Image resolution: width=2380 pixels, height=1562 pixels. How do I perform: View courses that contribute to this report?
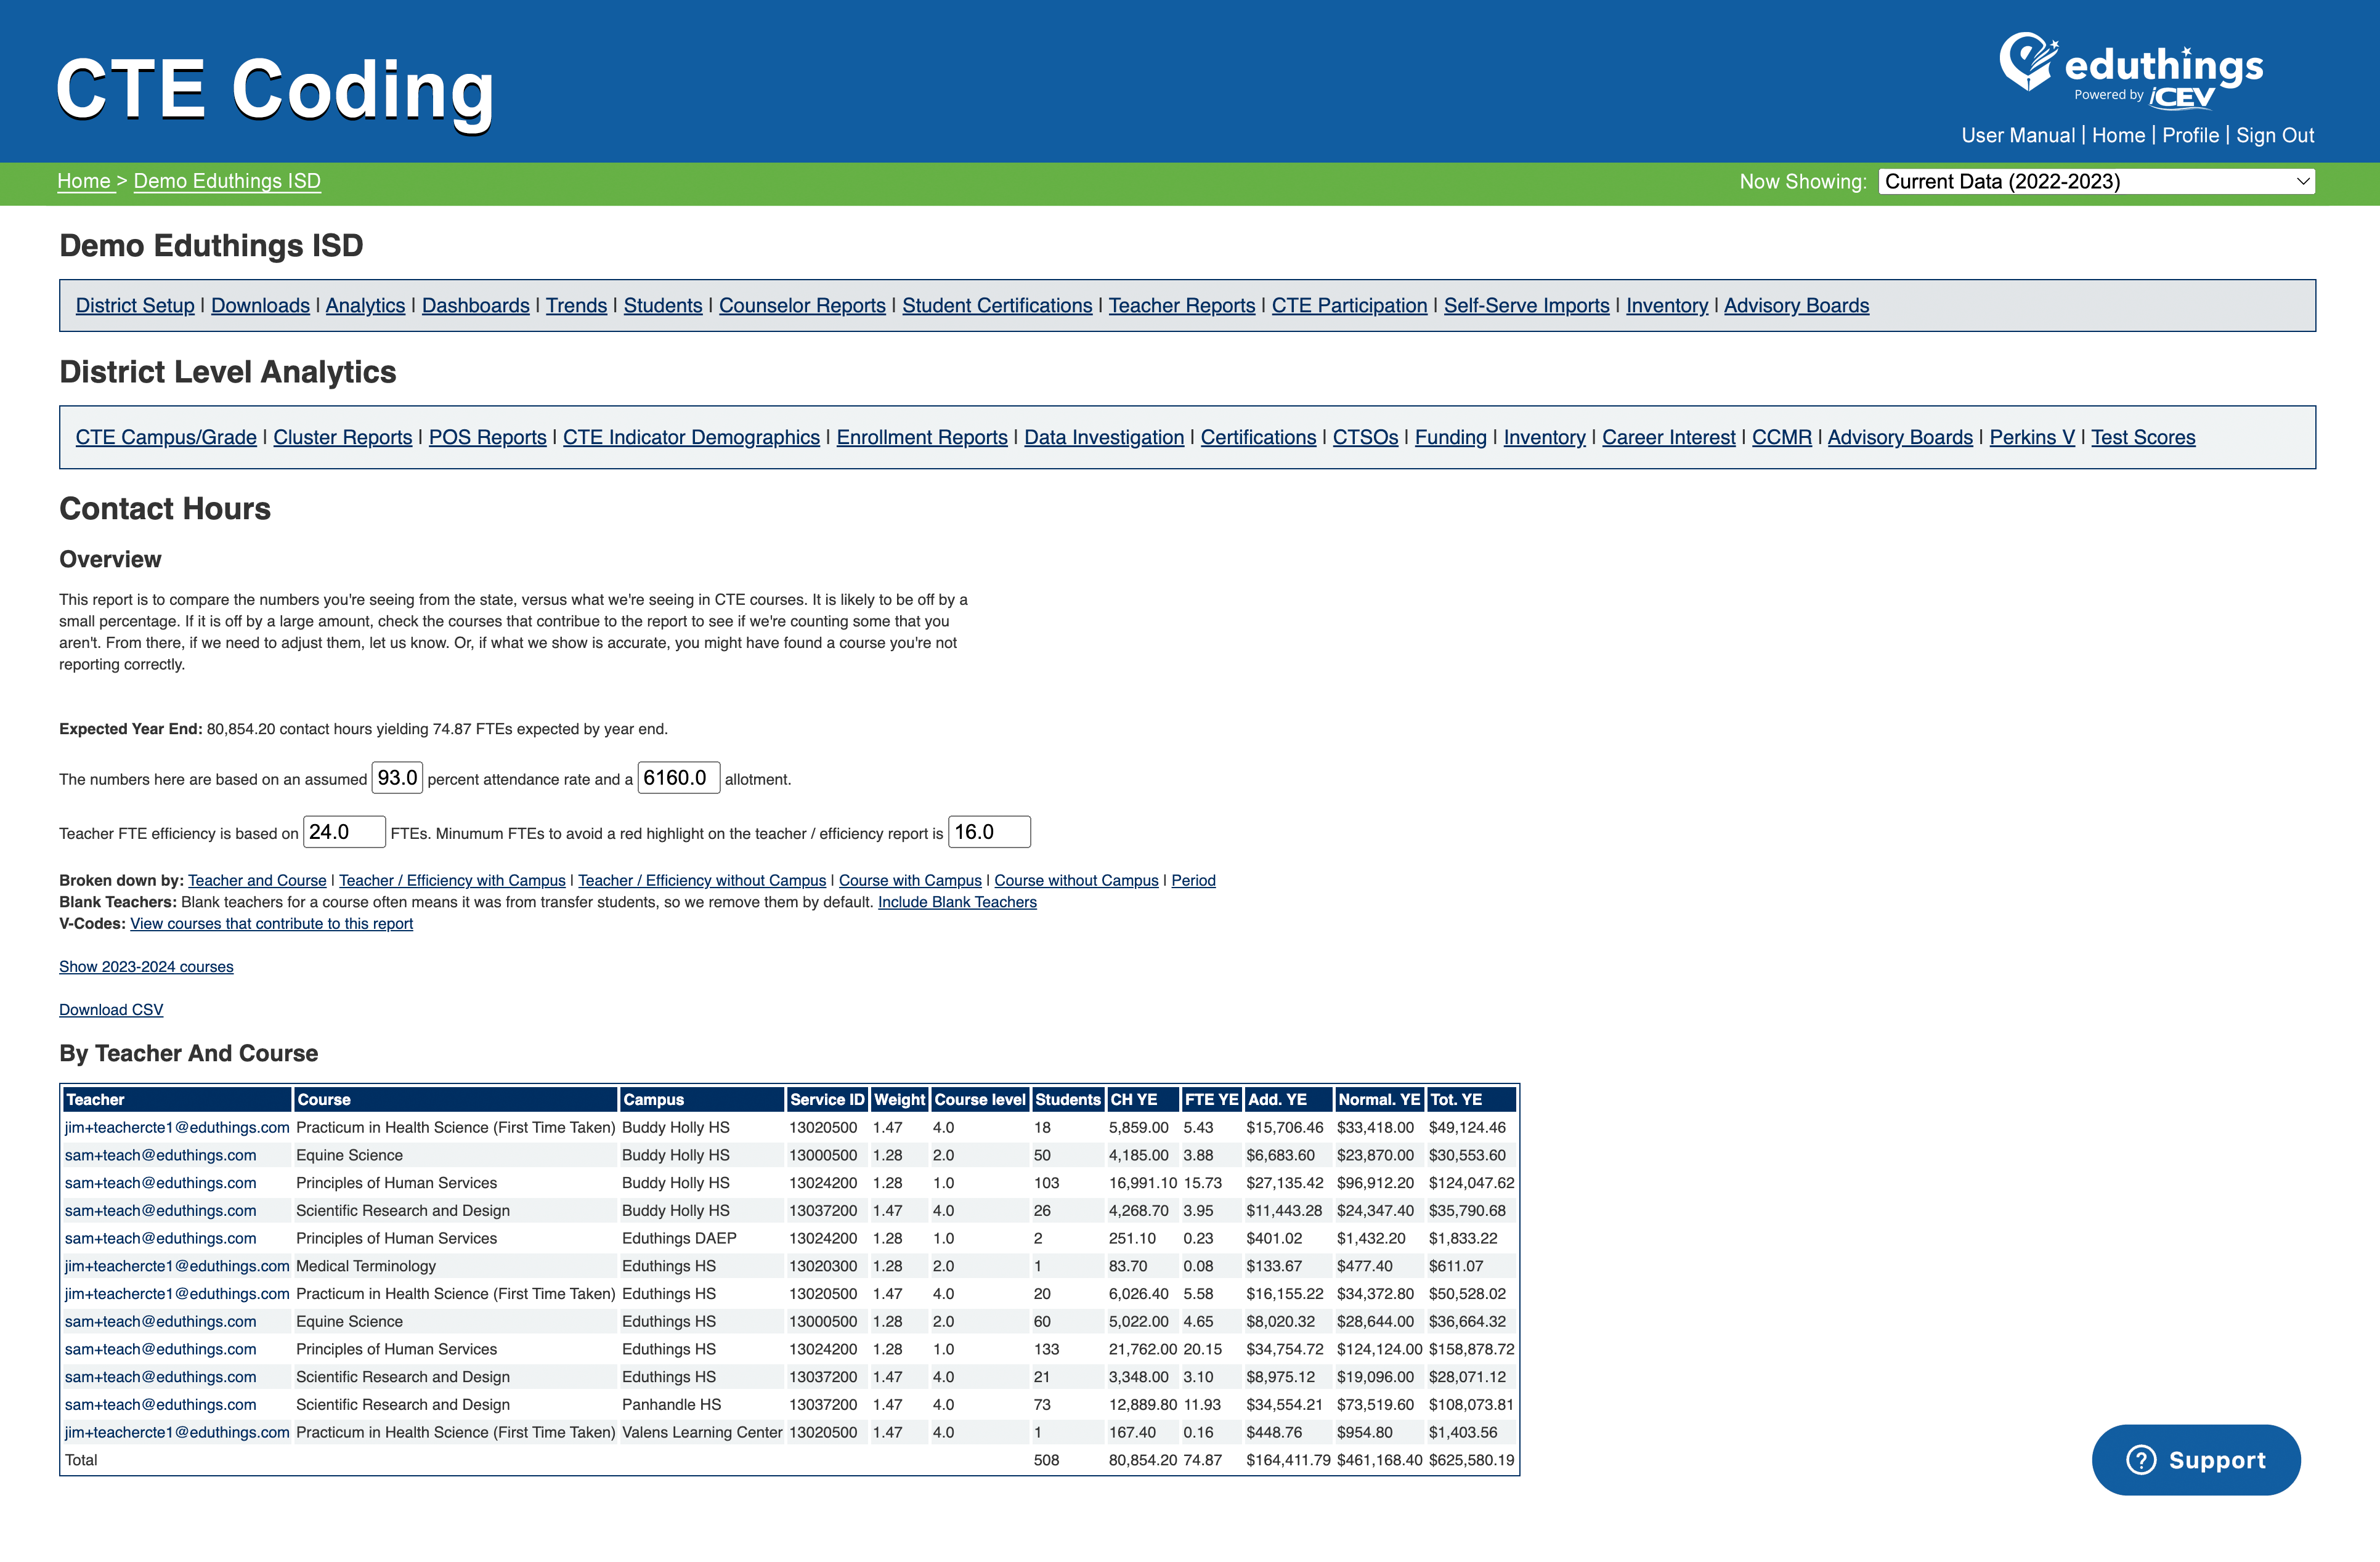[271, 923]
